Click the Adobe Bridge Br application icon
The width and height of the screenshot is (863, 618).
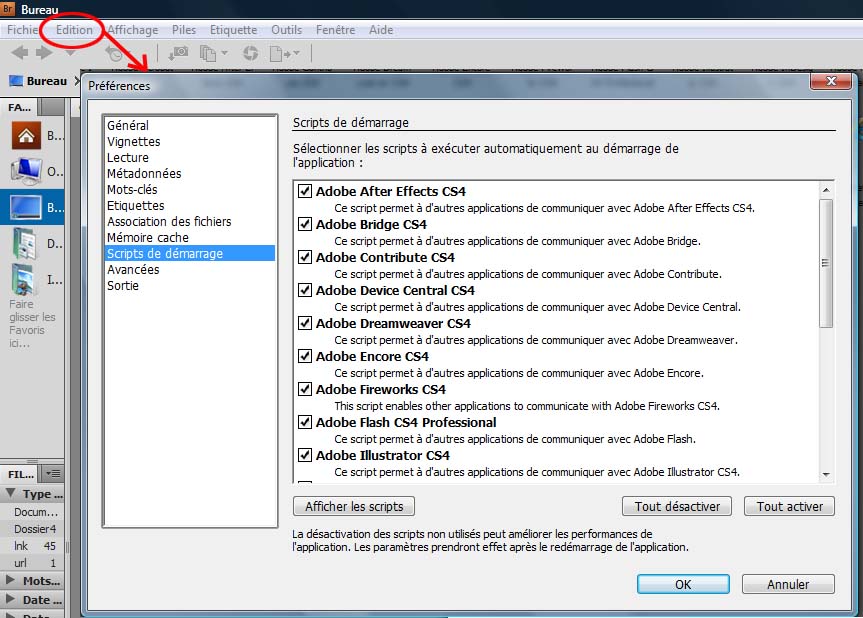click(8, 8)
